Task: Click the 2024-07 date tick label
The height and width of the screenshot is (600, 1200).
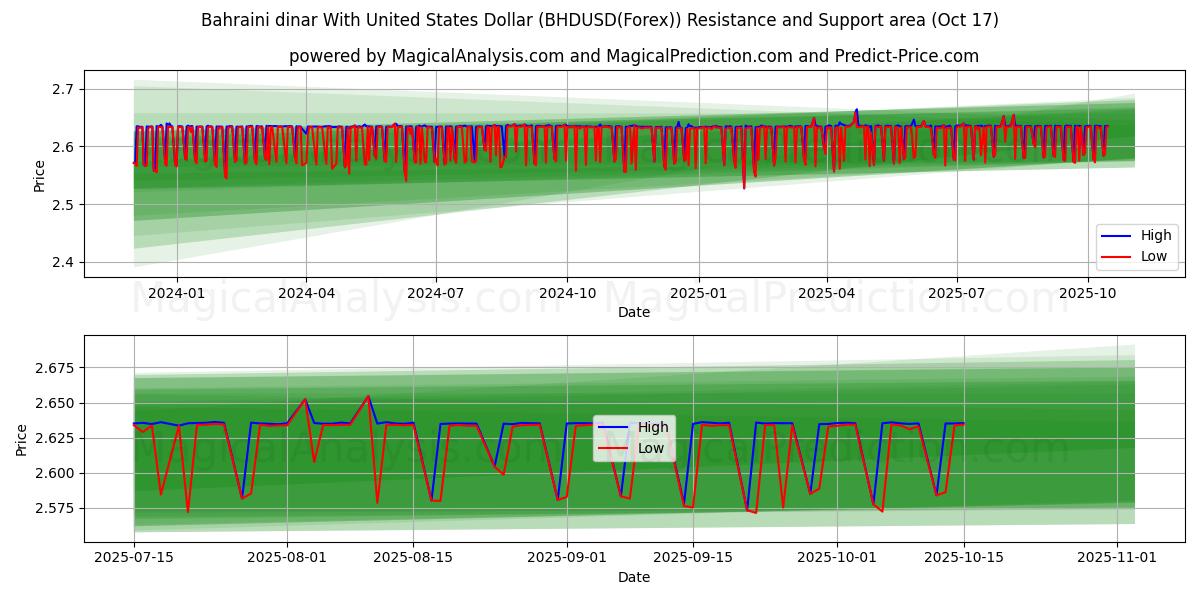Action: click(x=435, y=293)
